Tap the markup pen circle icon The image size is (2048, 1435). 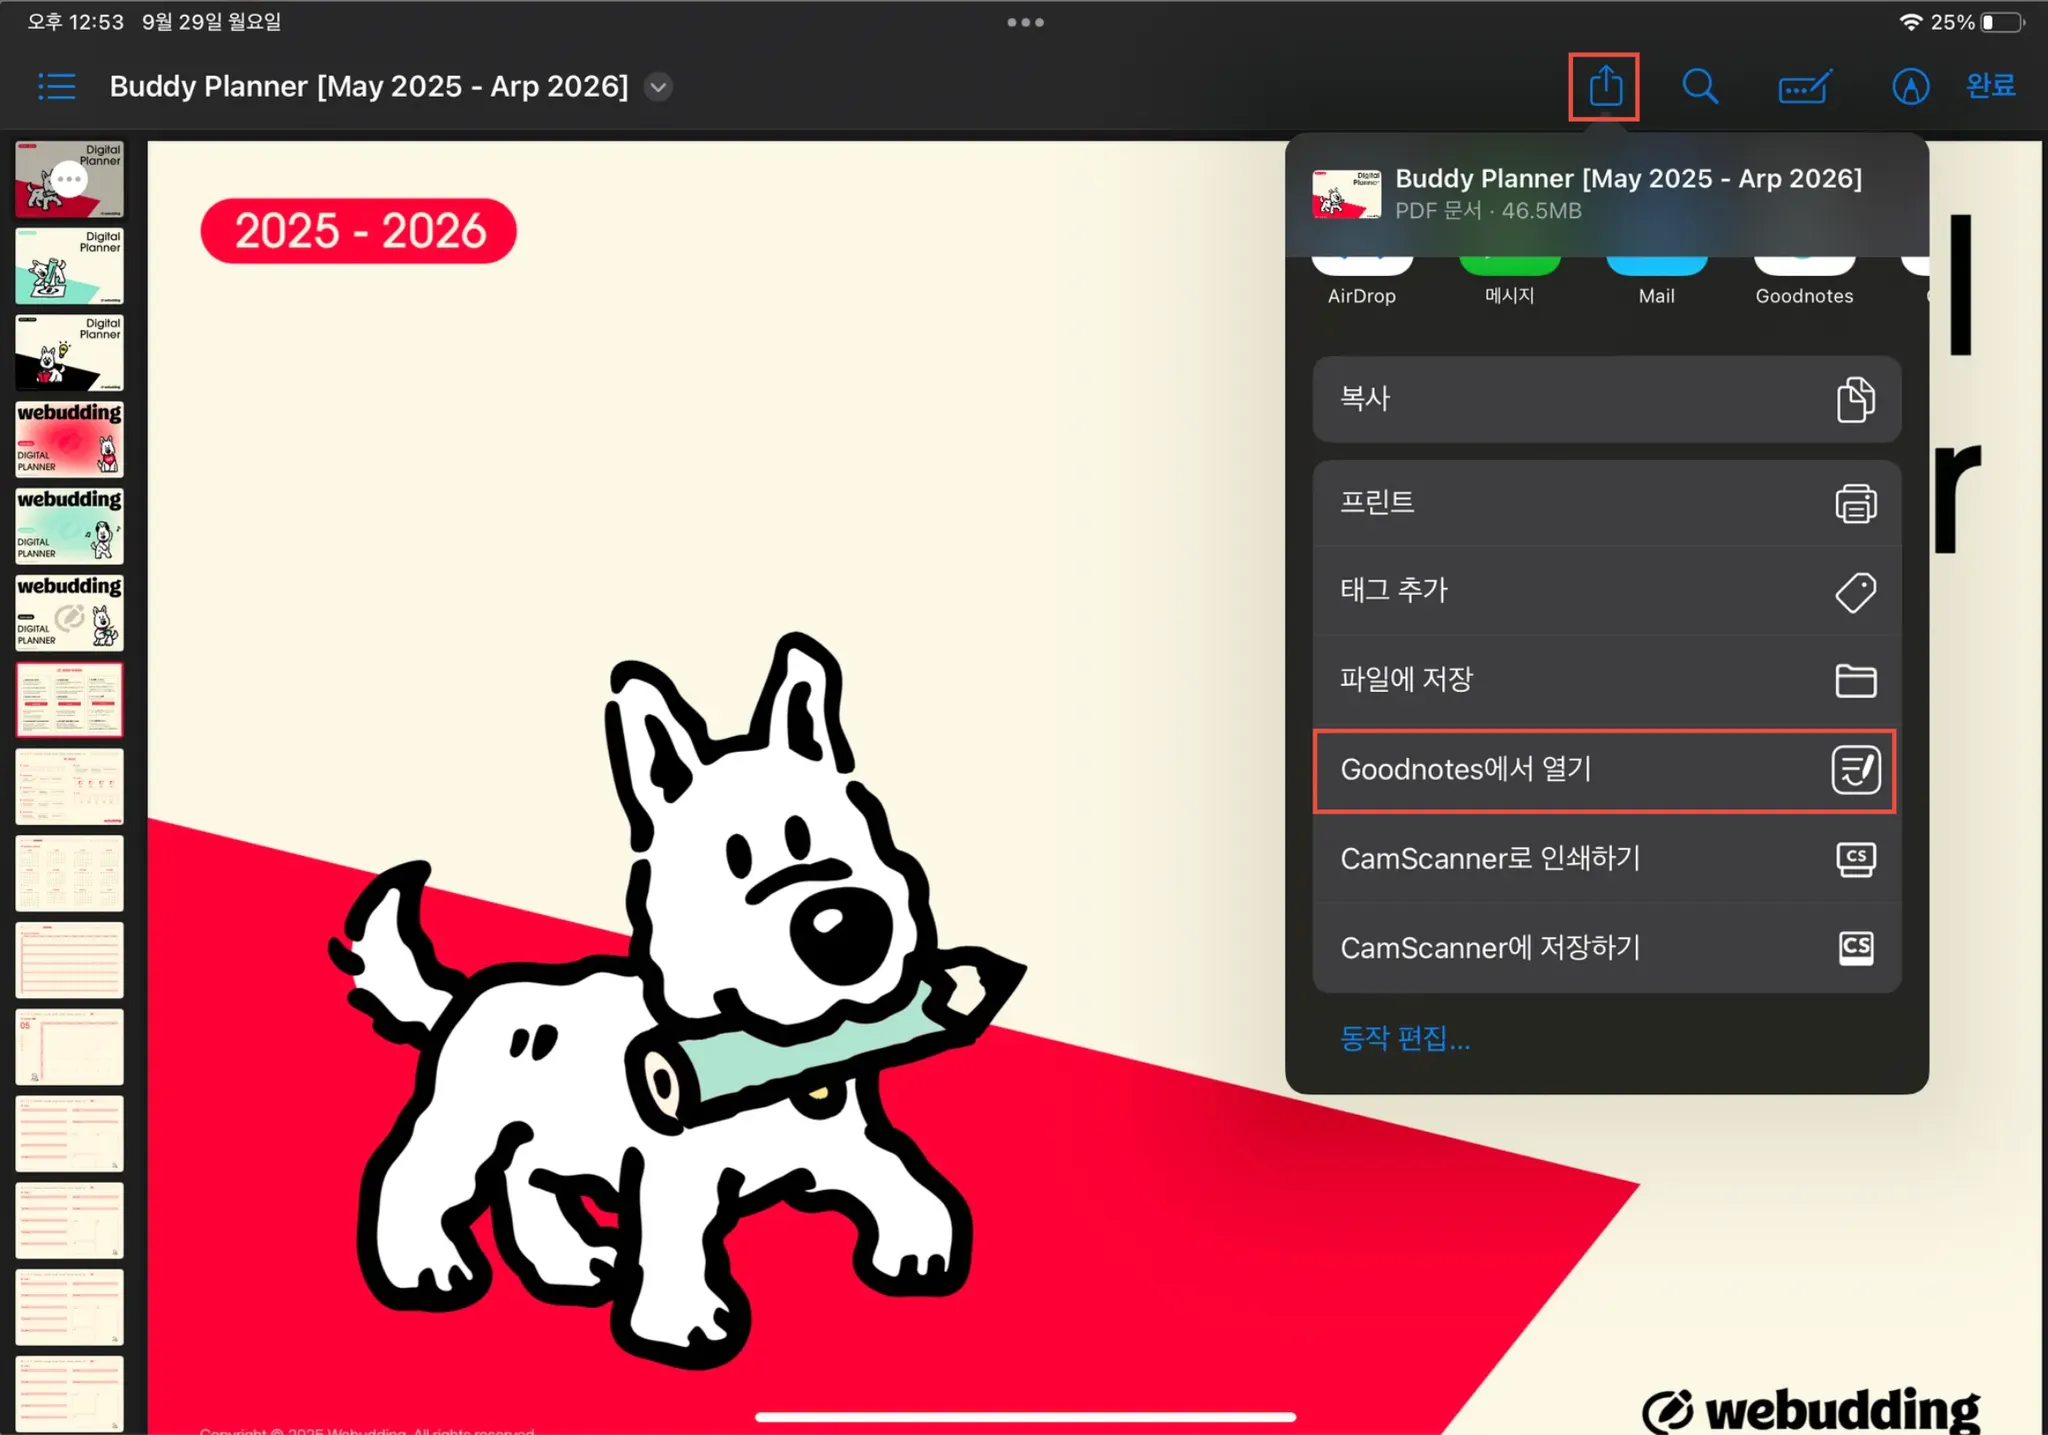pos(1910,87)
